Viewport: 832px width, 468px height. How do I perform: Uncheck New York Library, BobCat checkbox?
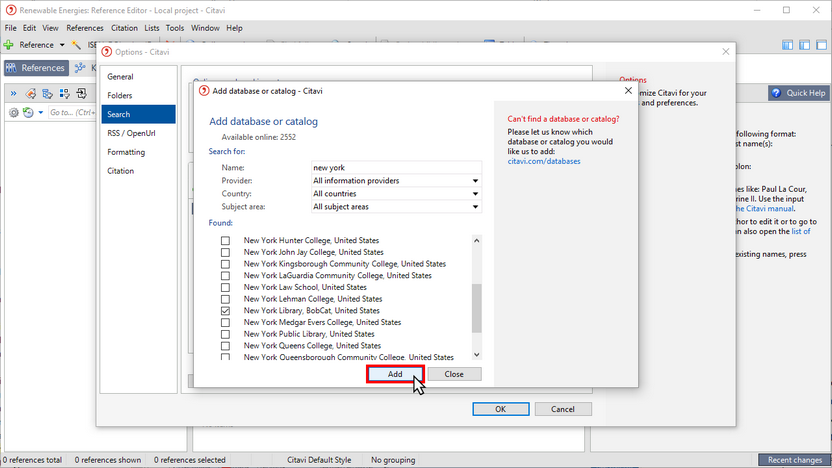tap(226, 311)
